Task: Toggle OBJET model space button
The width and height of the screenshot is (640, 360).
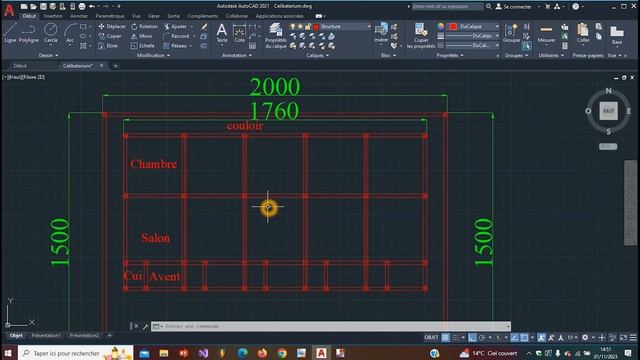Action: click(431, 338)
